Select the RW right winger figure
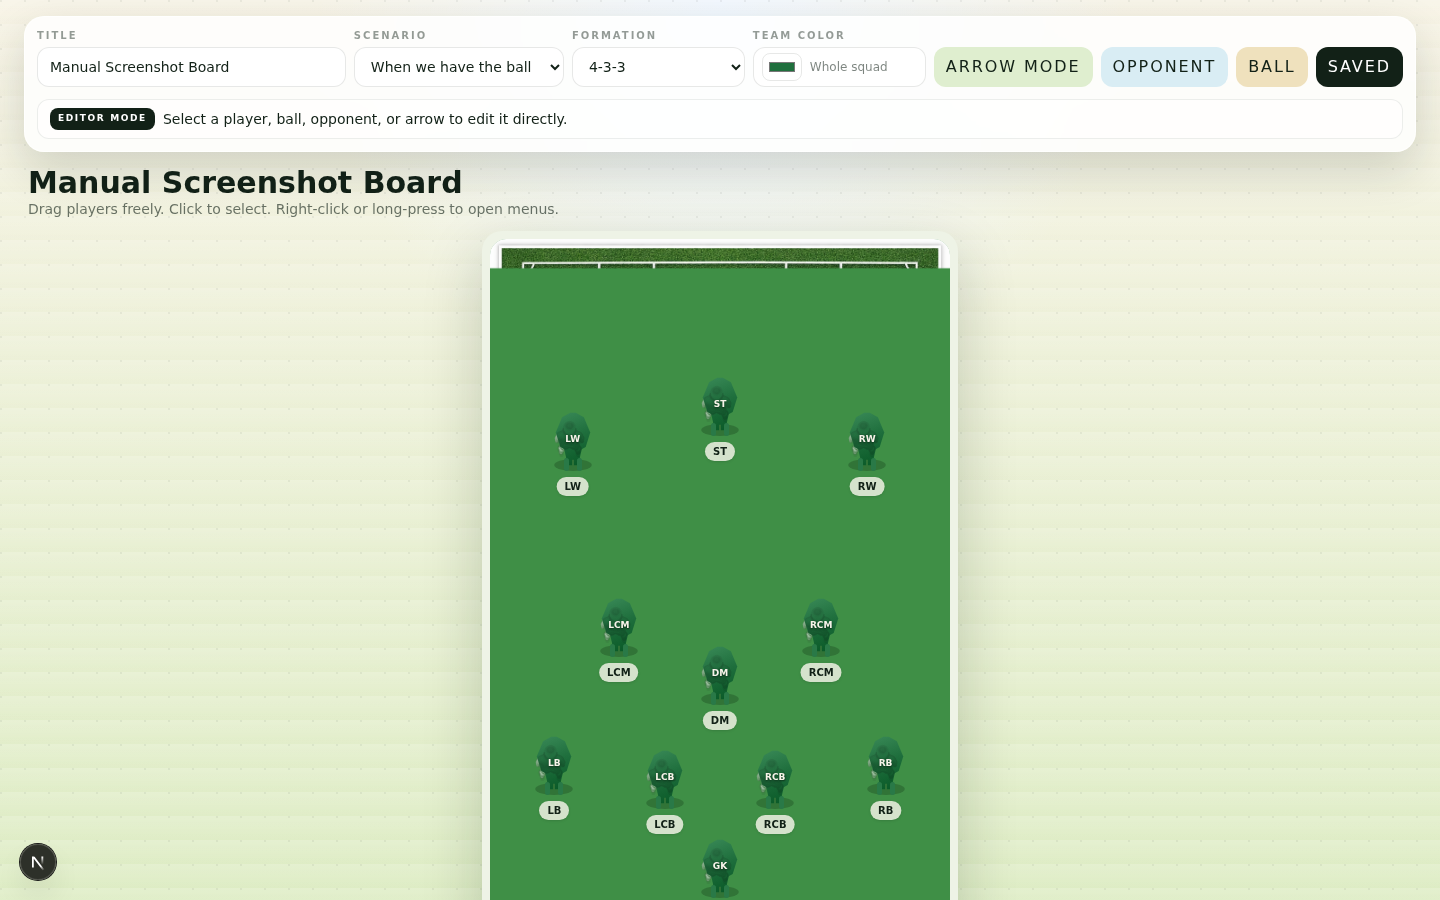The width and height of the screenshot is (1440, 900). [x=867, y=441]
